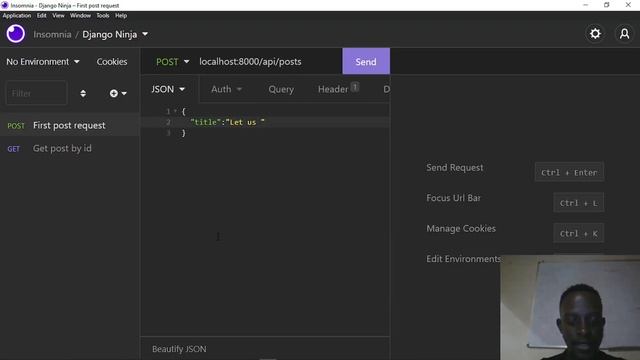This screenshot has height=360, width=640.
Task: Open the View menu
Action: pyautogui.click(x=58, y=16)
